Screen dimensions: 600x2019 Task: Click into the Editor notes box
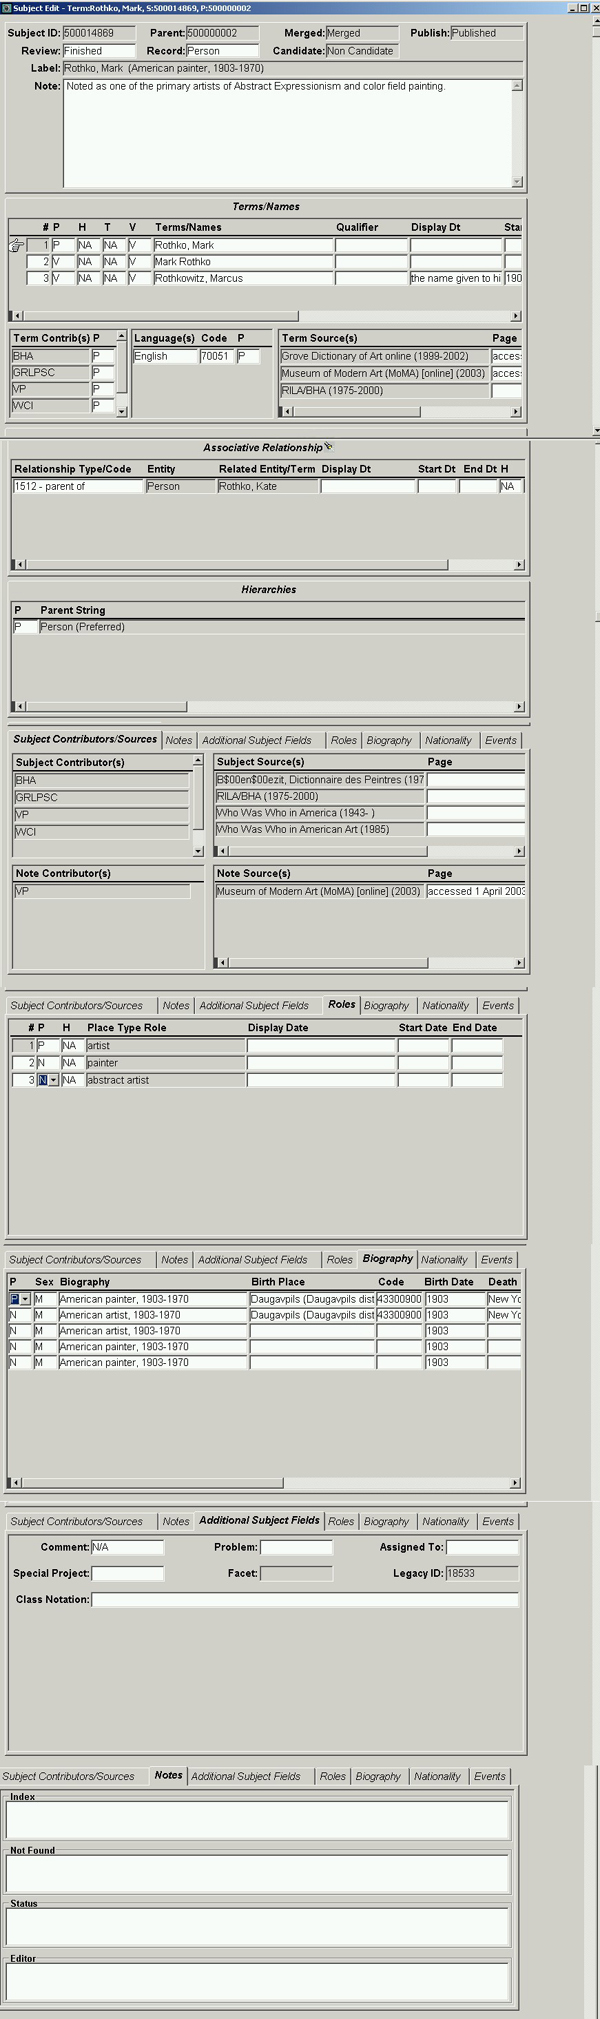258,1981
